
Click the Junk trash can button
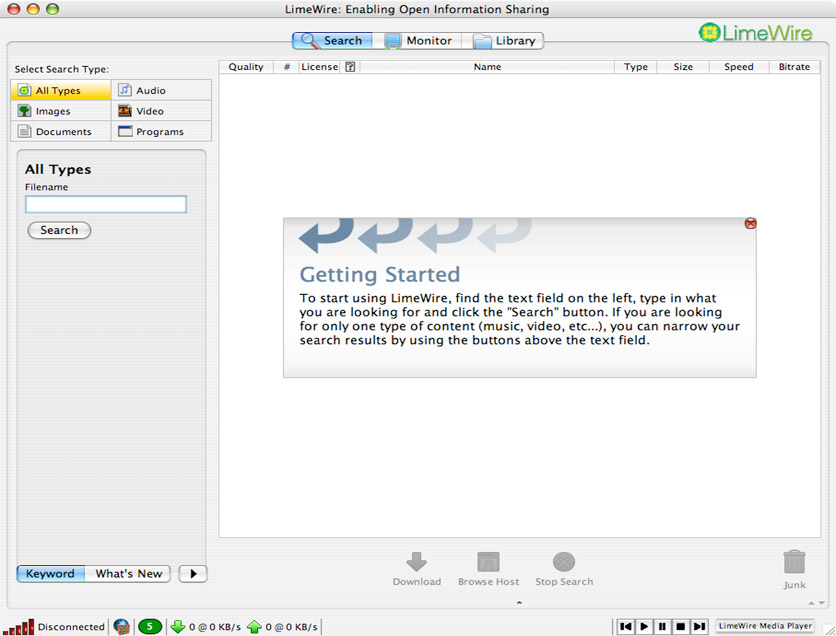click(x=794, y=569)
